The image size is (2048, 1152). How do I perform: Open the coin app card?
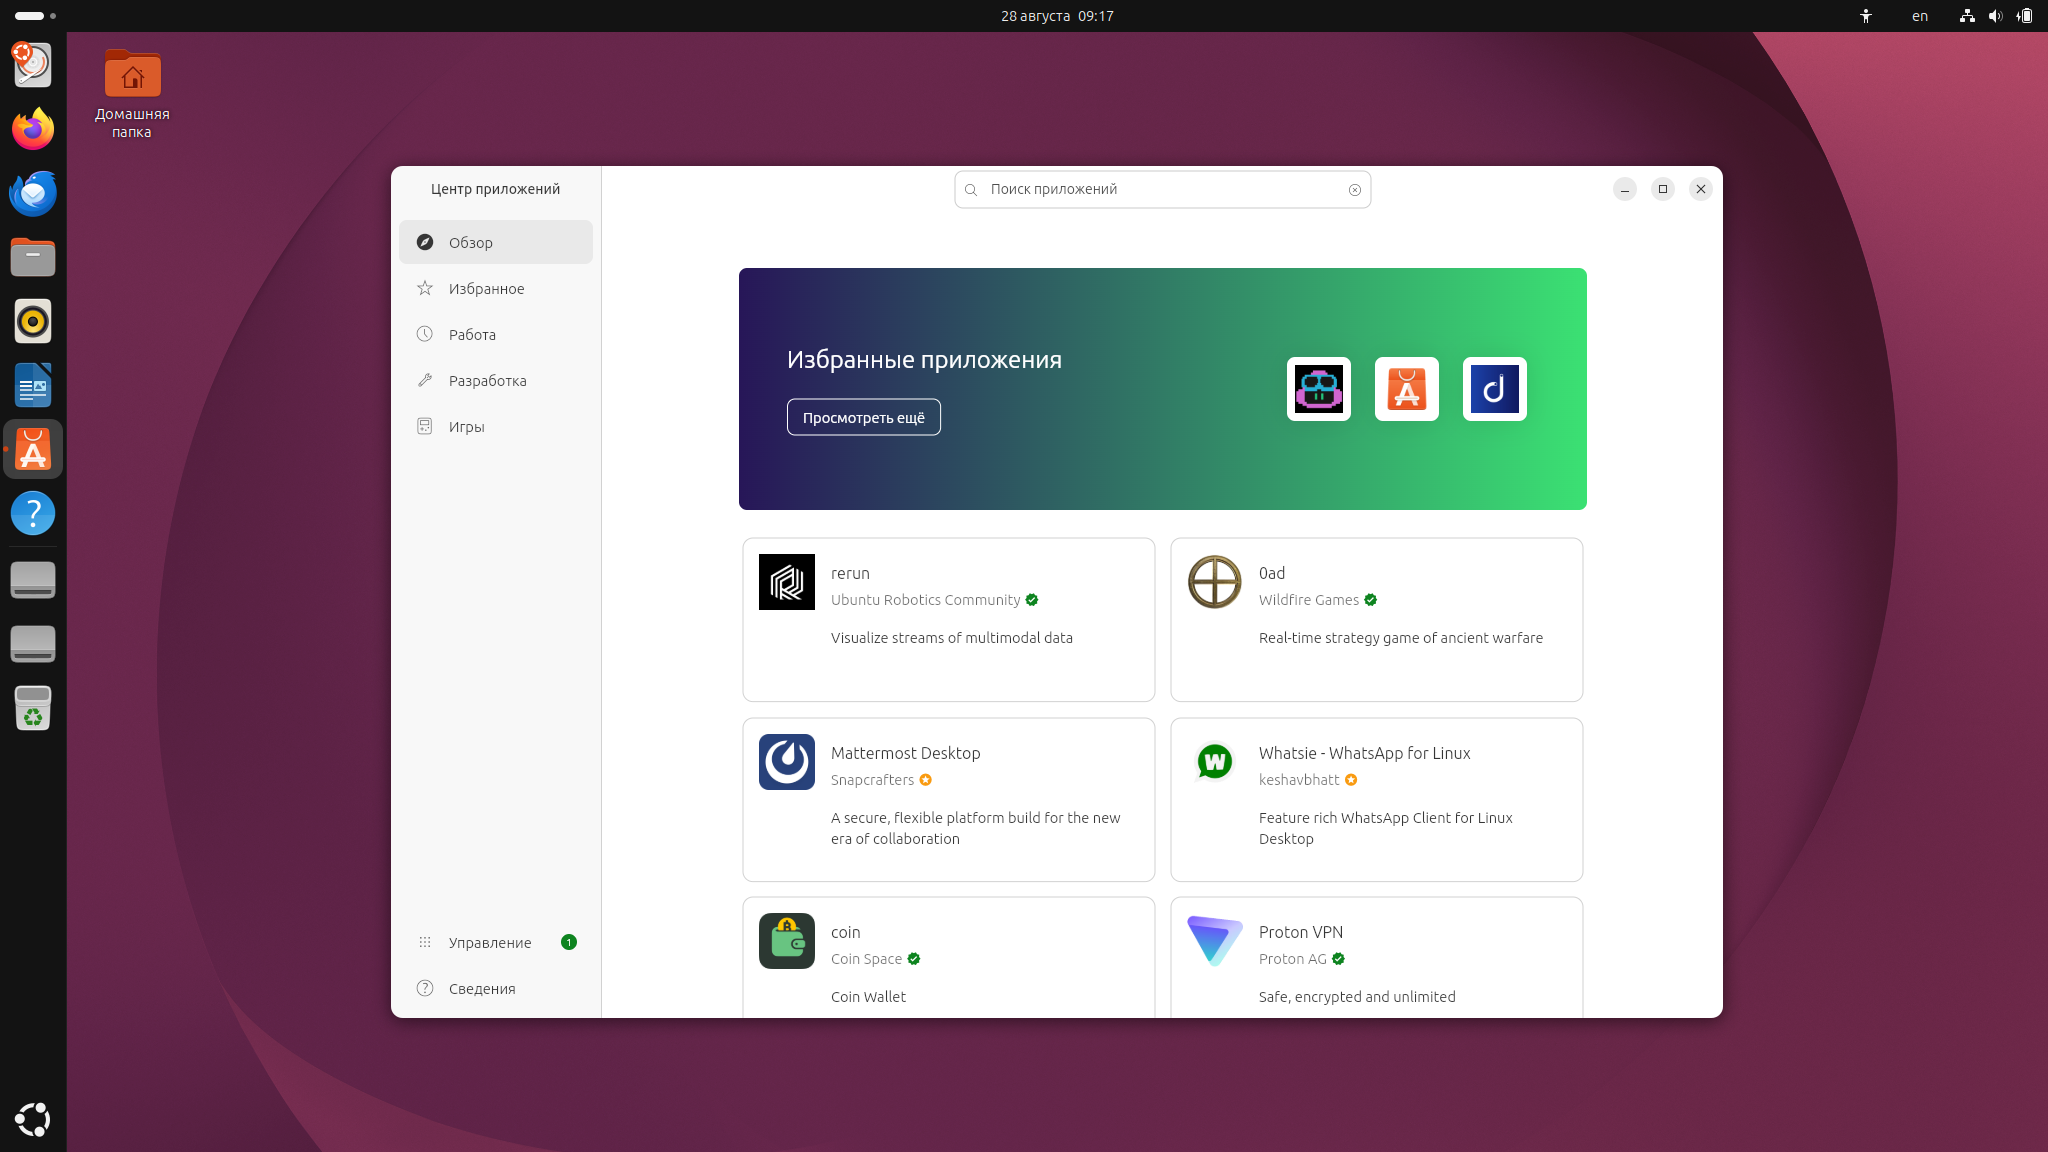click(x=949, y=958)
